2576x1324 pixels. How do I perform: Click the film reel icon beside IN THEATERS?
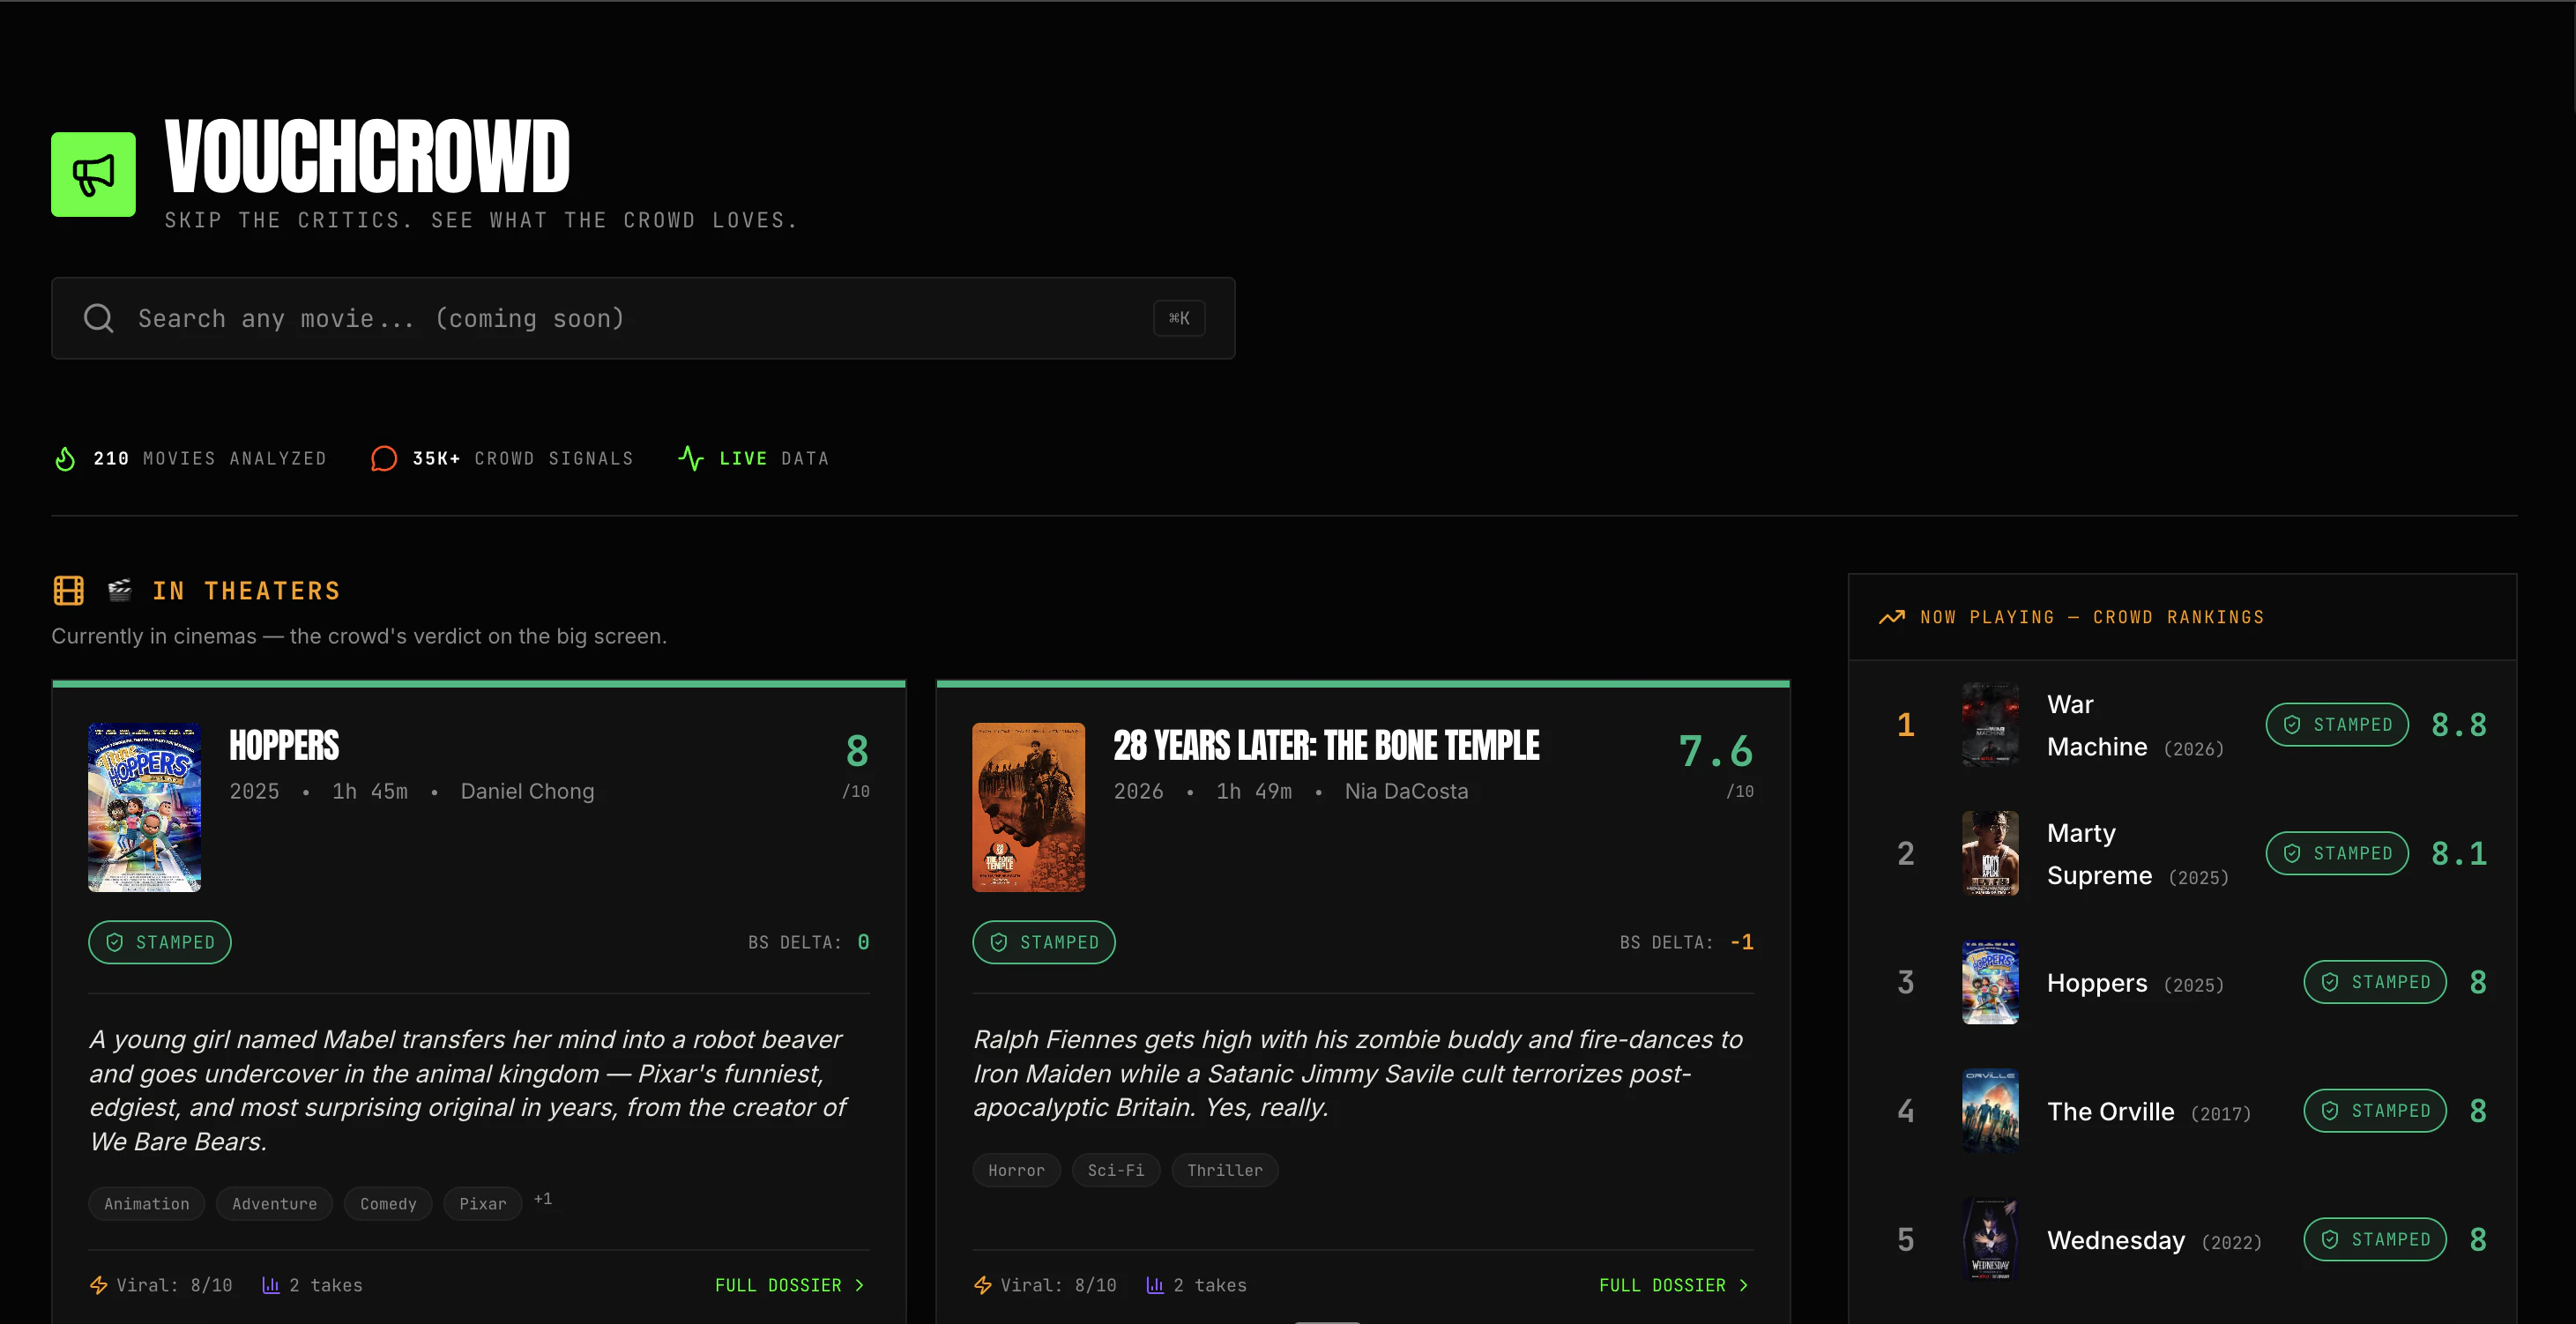(68, 590)
